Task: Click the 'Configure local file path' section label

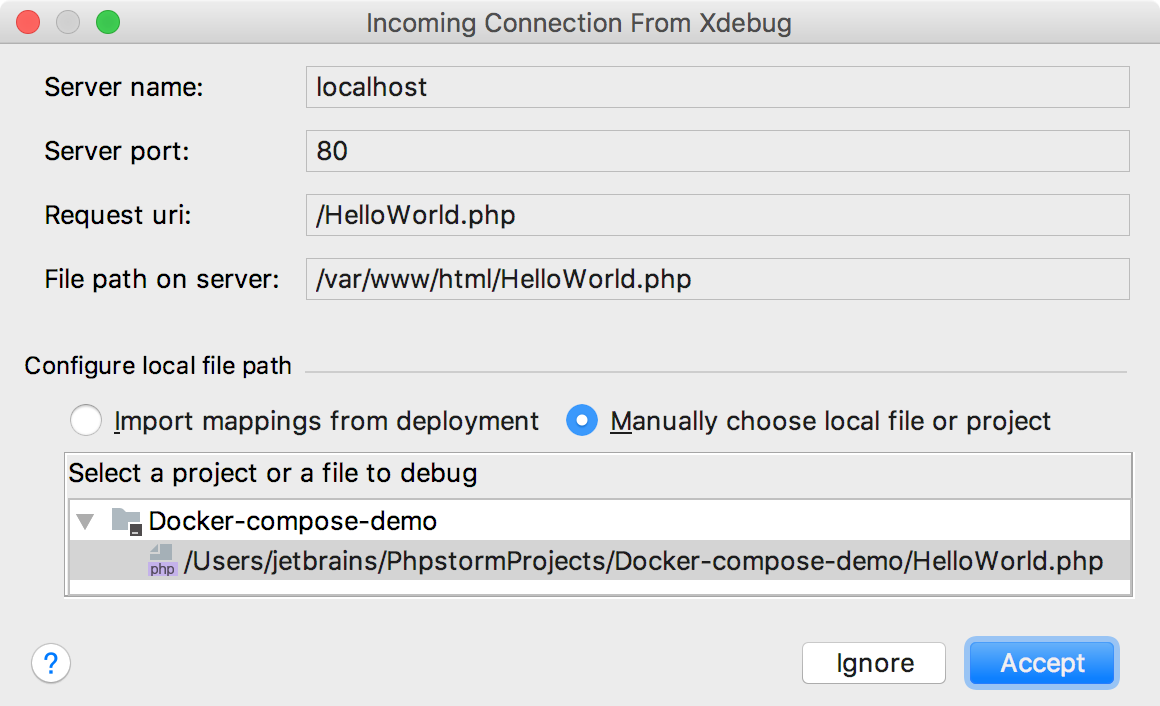Action: click(x=158, y=366)
